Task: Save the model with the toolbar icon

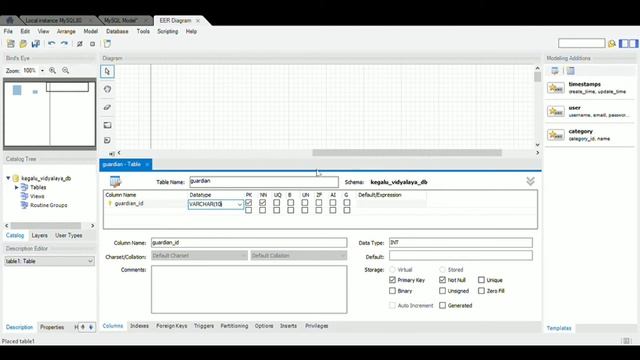Action: tap(36, 44)
